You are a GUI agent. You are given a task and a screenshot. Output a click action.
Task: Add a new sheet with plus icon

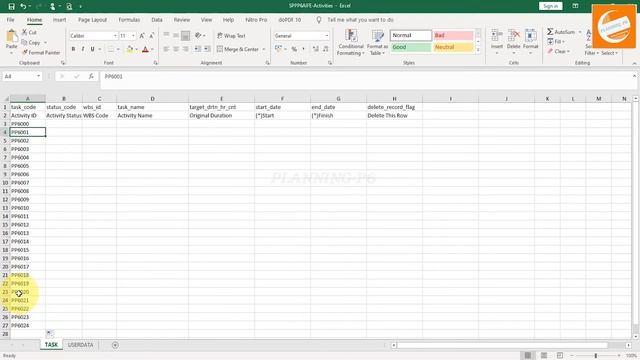click(x=115, y=345)
